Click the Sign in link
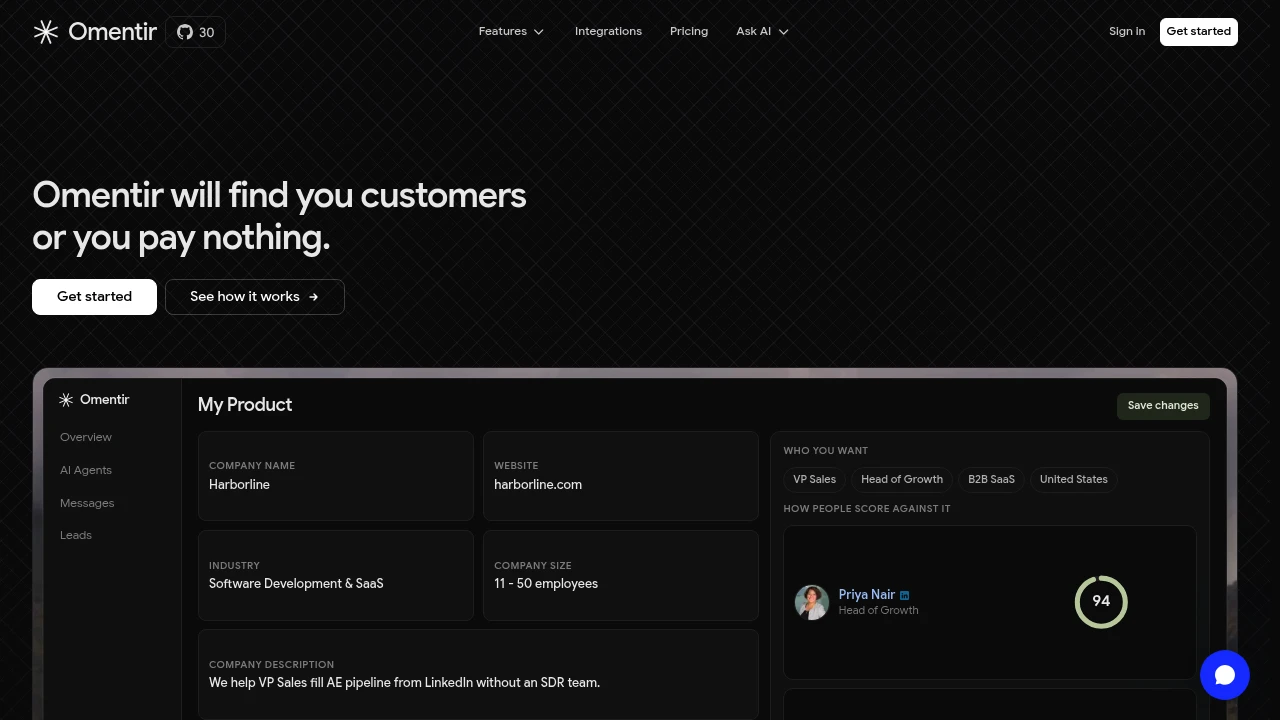This screenshot has height=720, width=1280. point(1127,32)
